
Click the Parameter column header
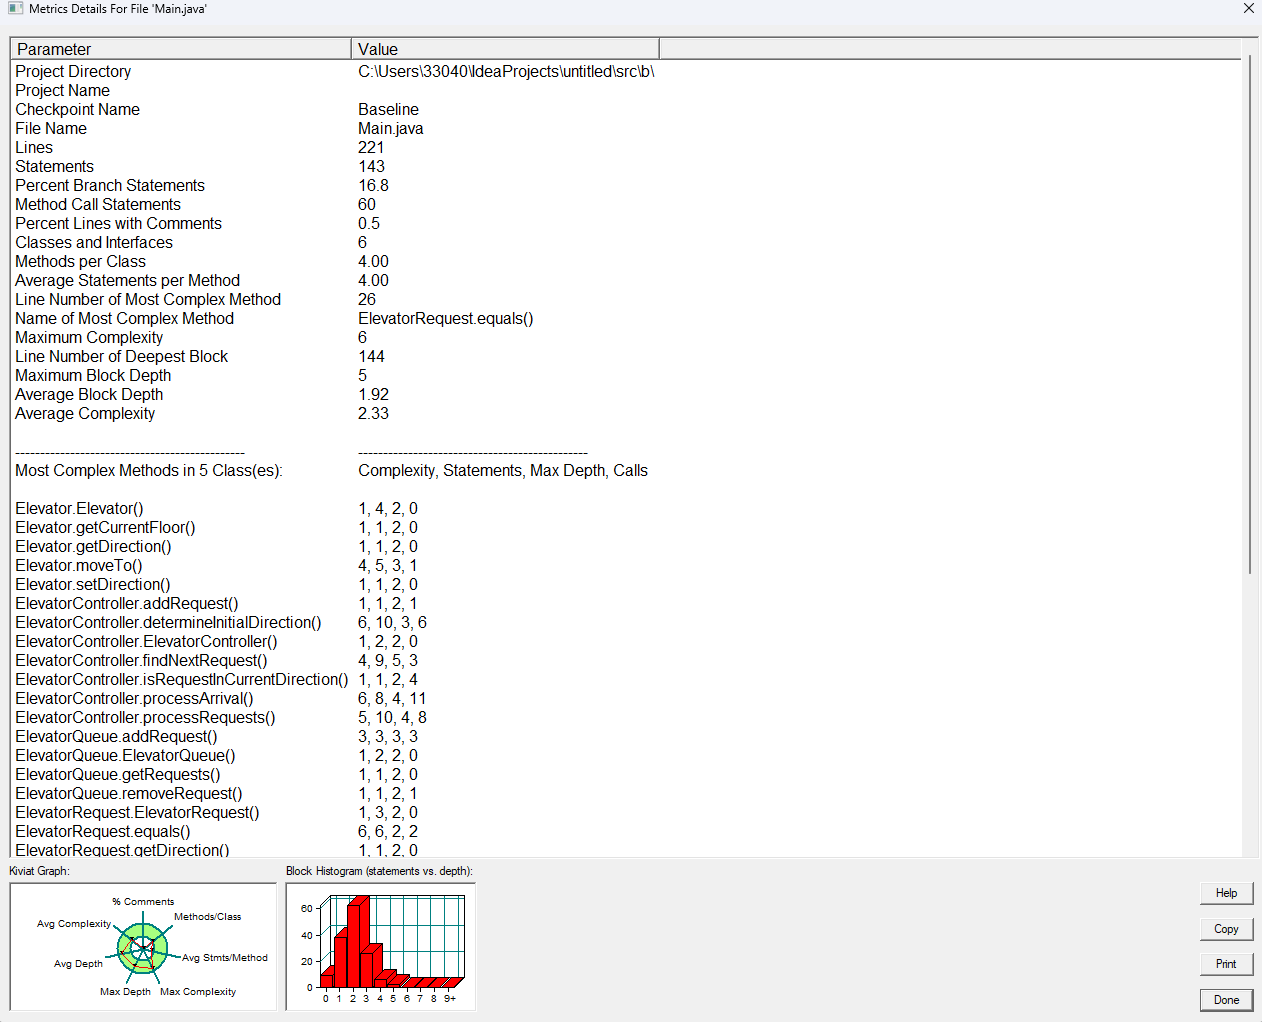tap(181, 49)
